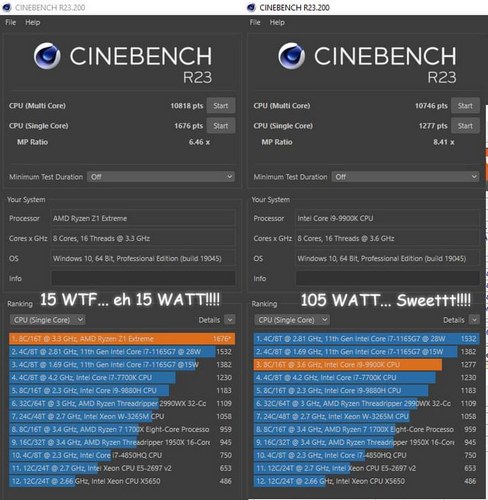Select Xeon W-3265M row in the right ranking
Image resolution: width=488 pixels, height=500 pixels.
(366, 416)
